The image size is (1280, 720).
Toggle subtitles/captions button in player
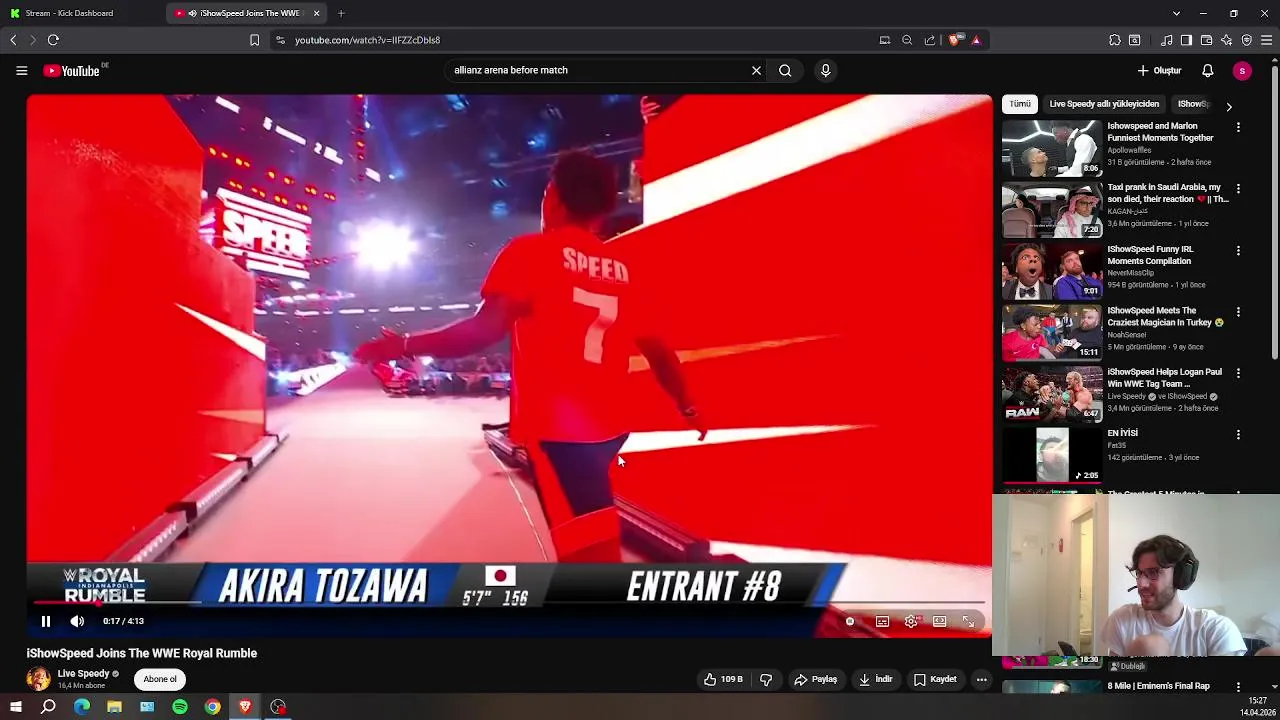pyautogui.click(x=882, y=621)
